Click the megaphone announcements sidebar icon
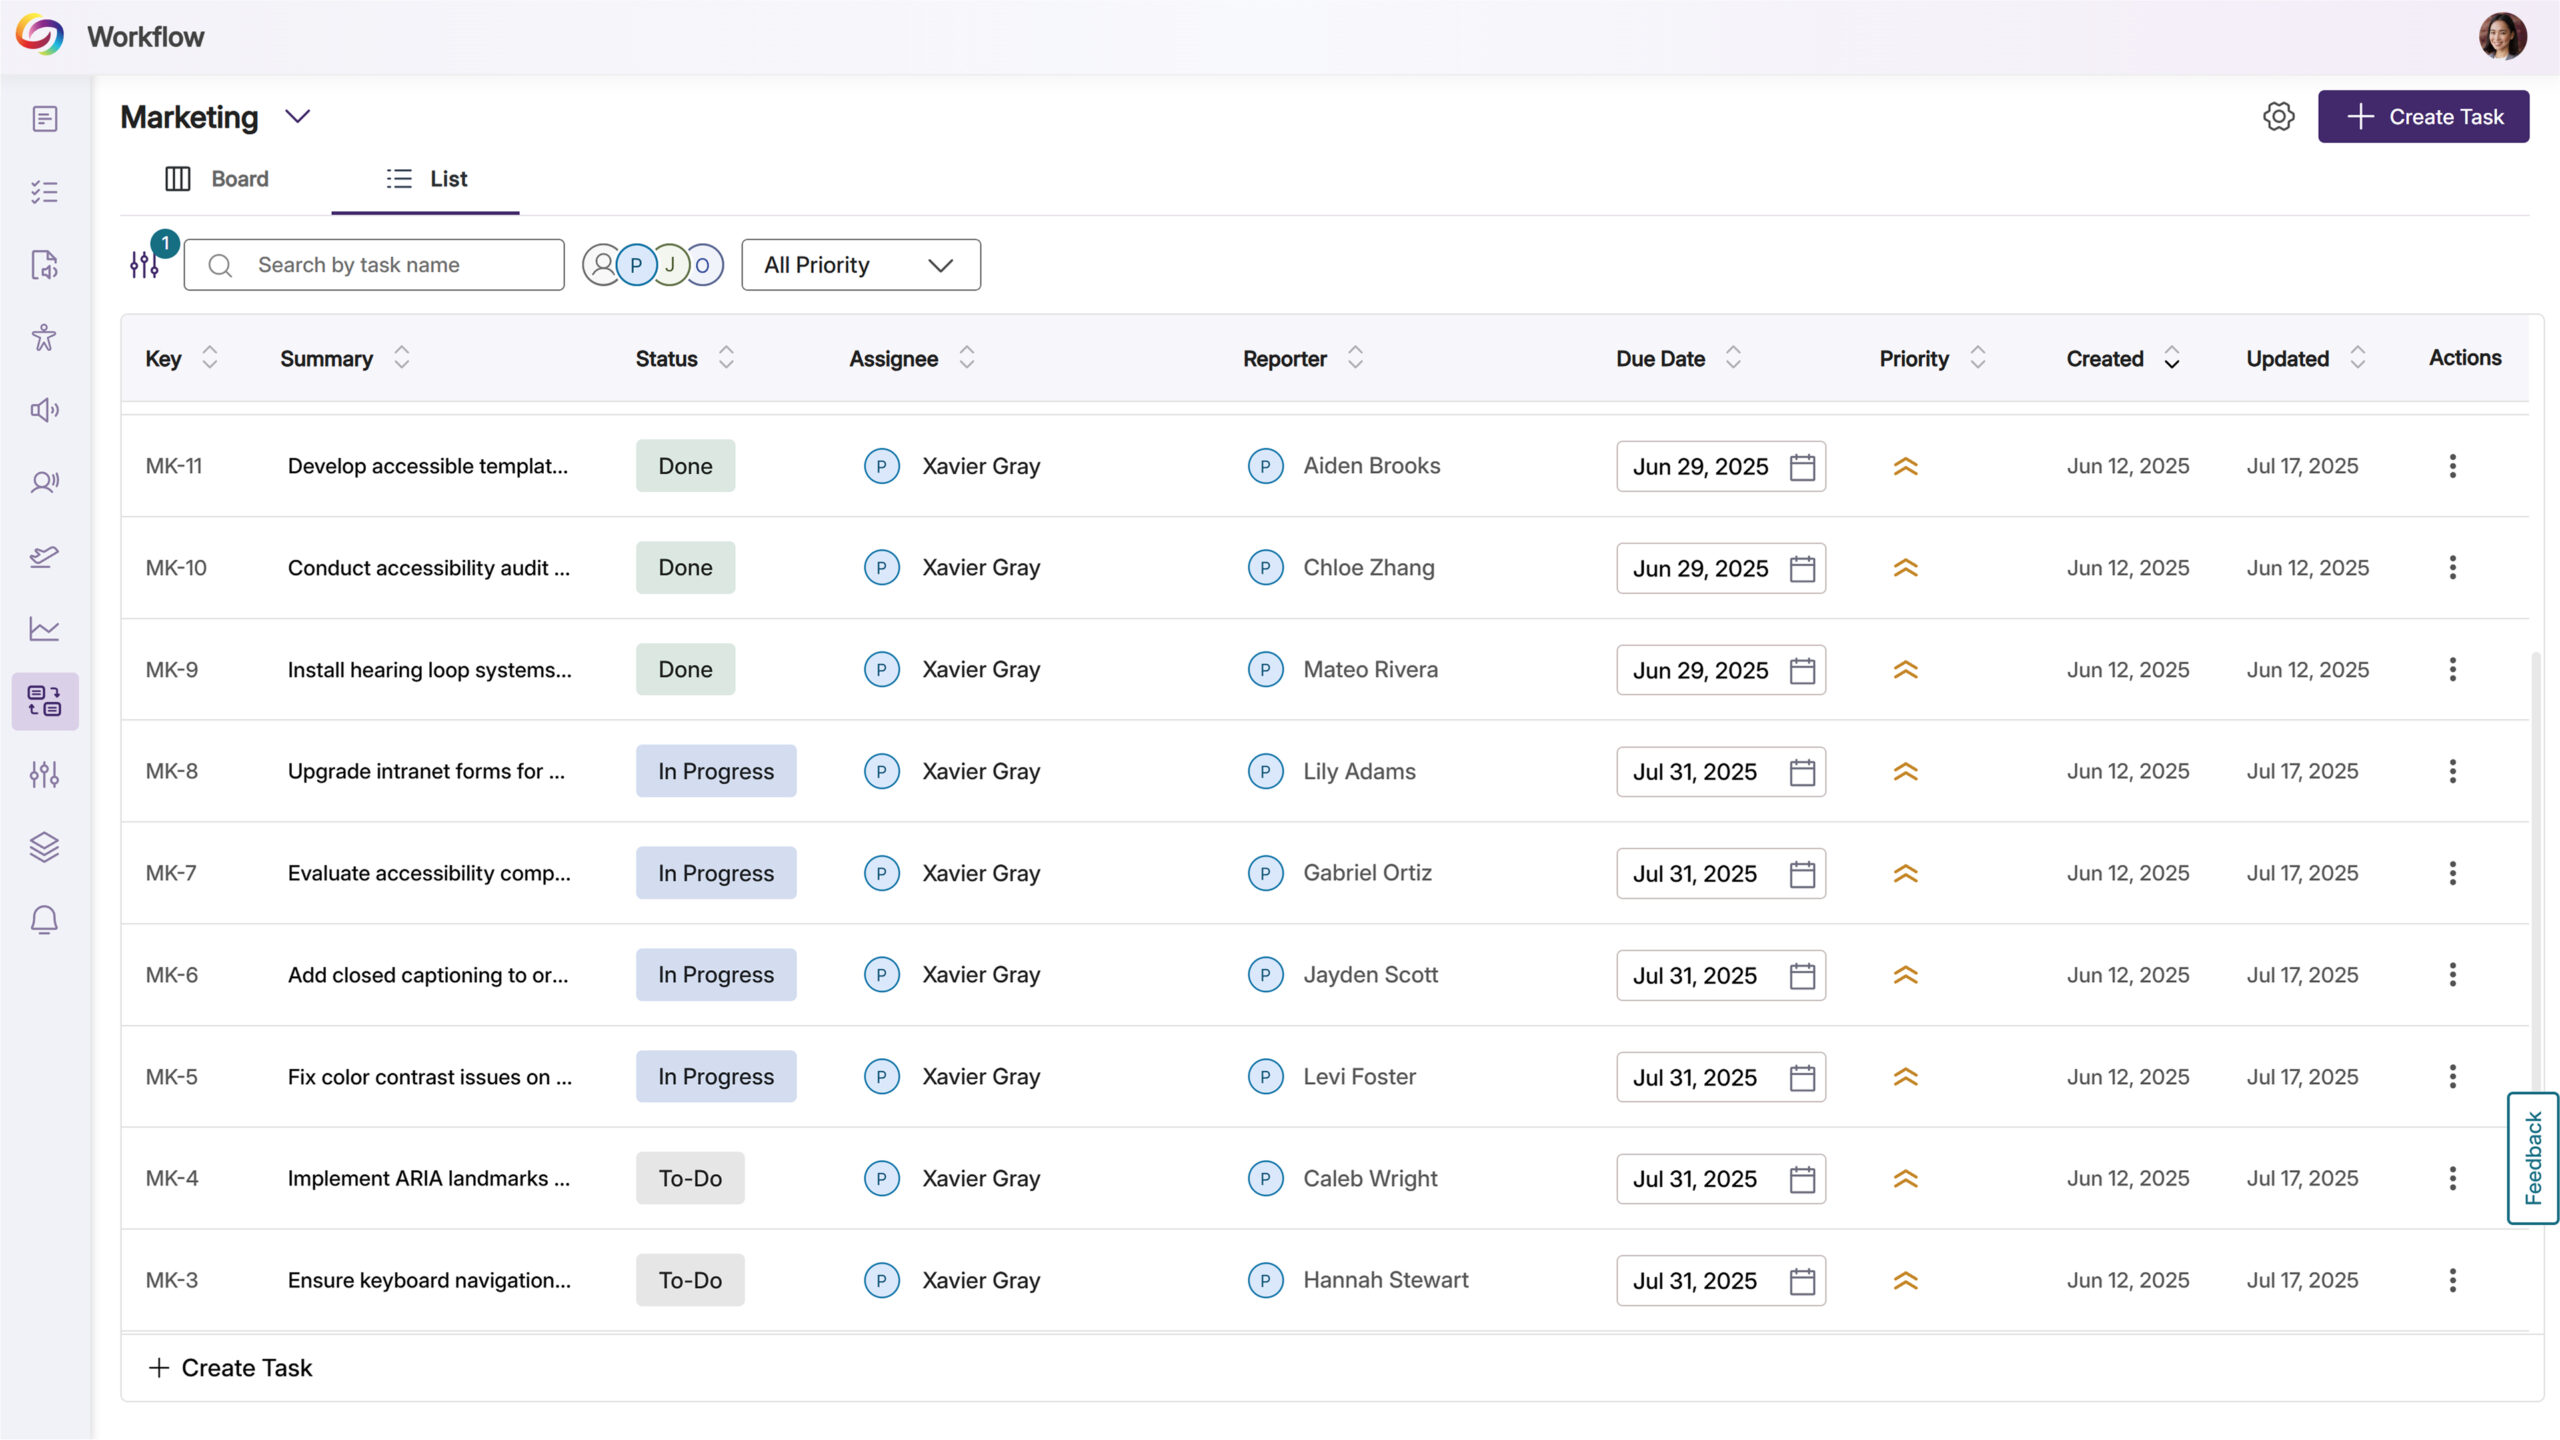Screen dimensions: 2560x1440 [44, 410]
